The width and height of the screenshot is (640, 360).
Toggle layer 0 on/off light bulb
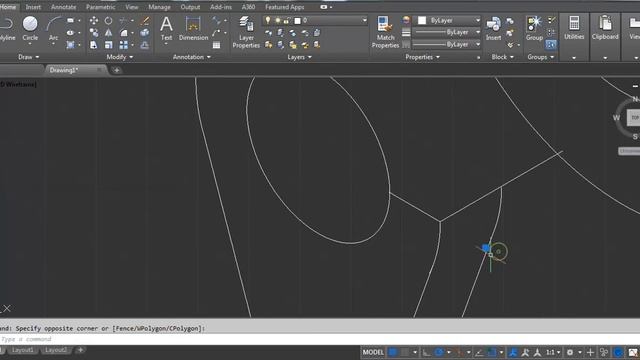[268, 20]
